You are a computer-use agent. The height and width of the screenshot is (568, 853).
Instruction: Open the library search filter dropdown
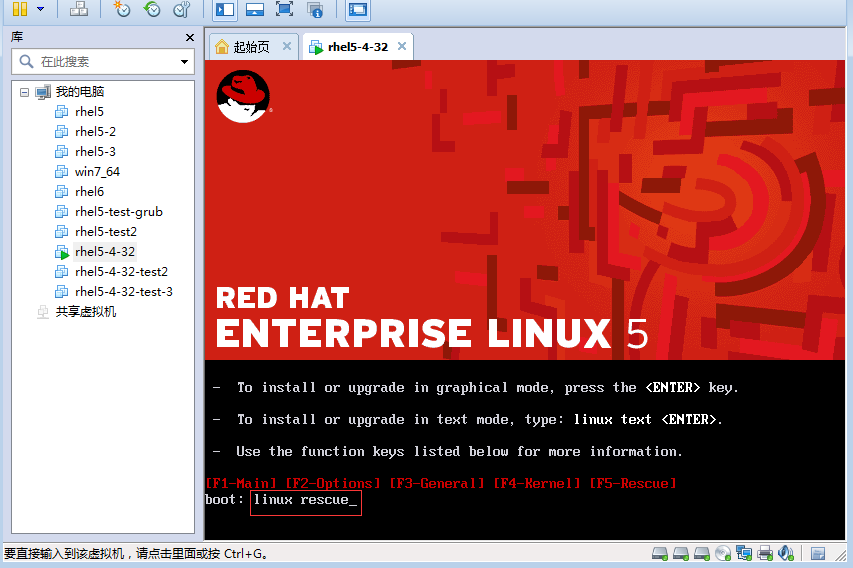click(x=185, y=62)
